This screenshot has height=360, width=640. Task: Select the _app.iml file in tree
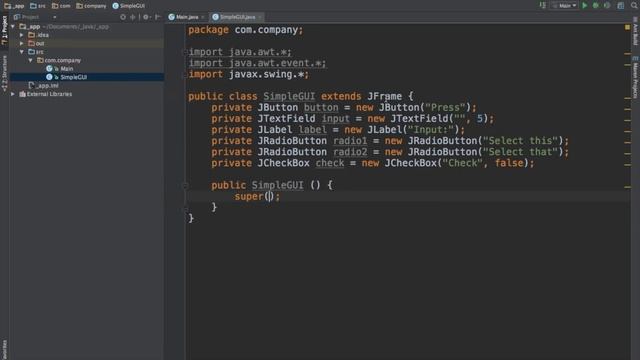tap(44, 85)
